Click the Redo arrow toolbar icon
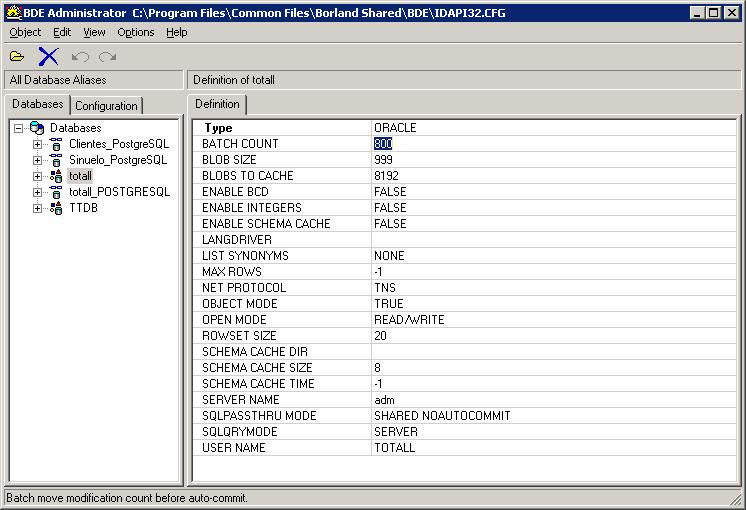746x510 pixels. coord(107,57)
